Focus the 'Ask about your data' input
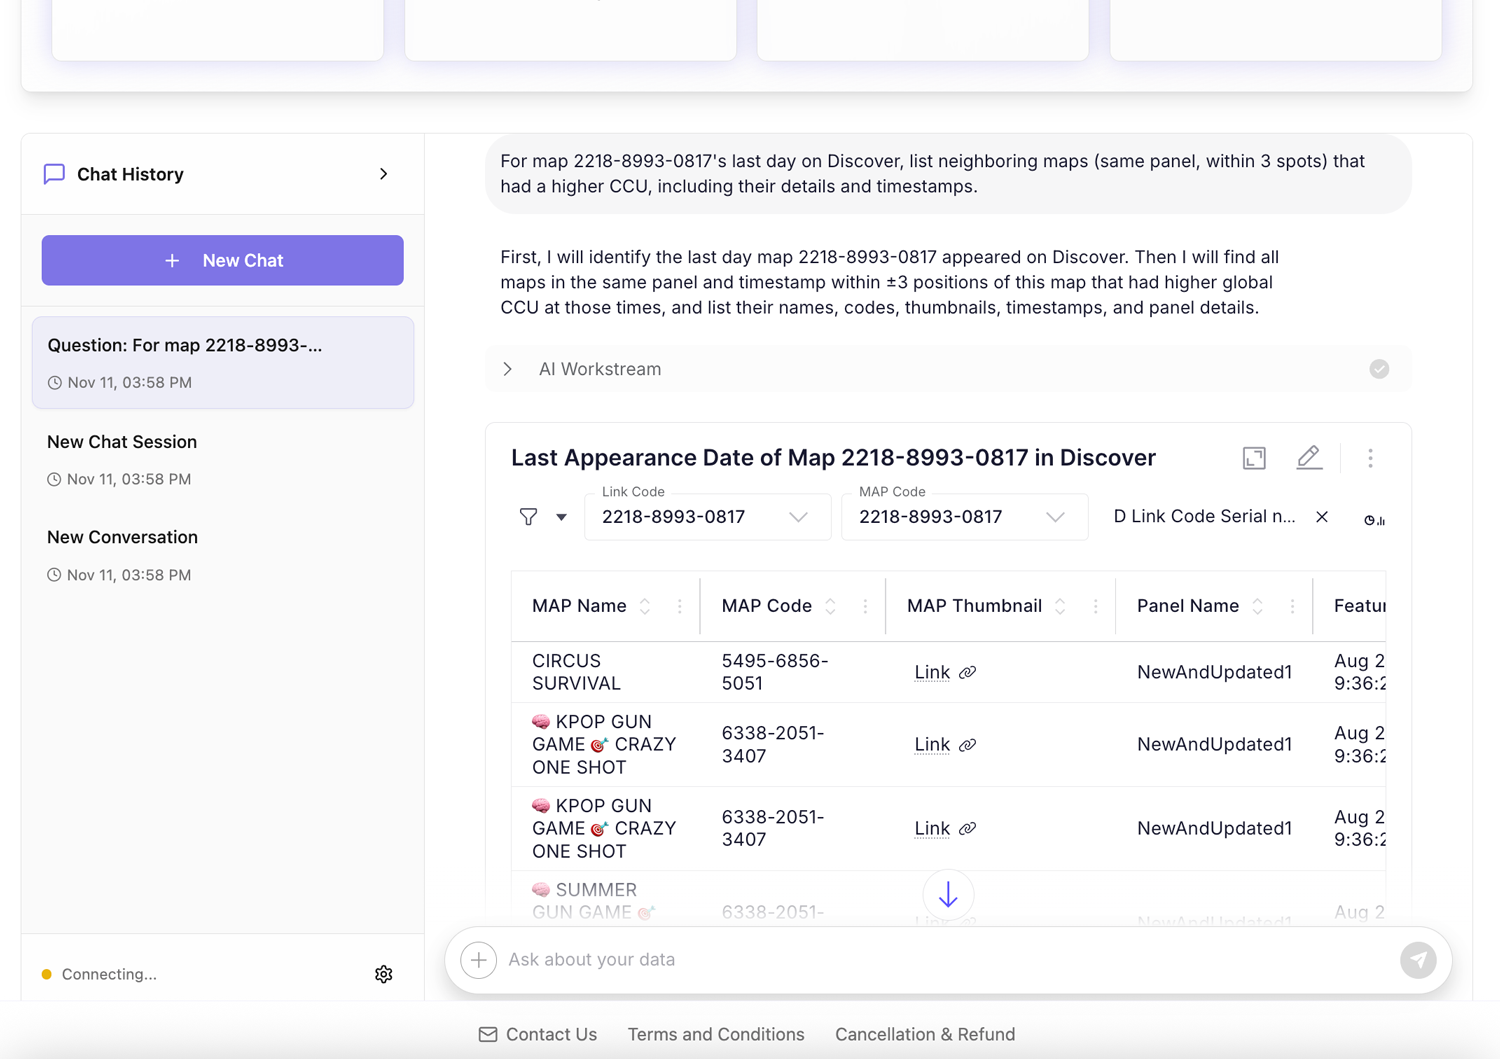The width and height of the screenshot is (1500, 1059). (x=948, y=960)
